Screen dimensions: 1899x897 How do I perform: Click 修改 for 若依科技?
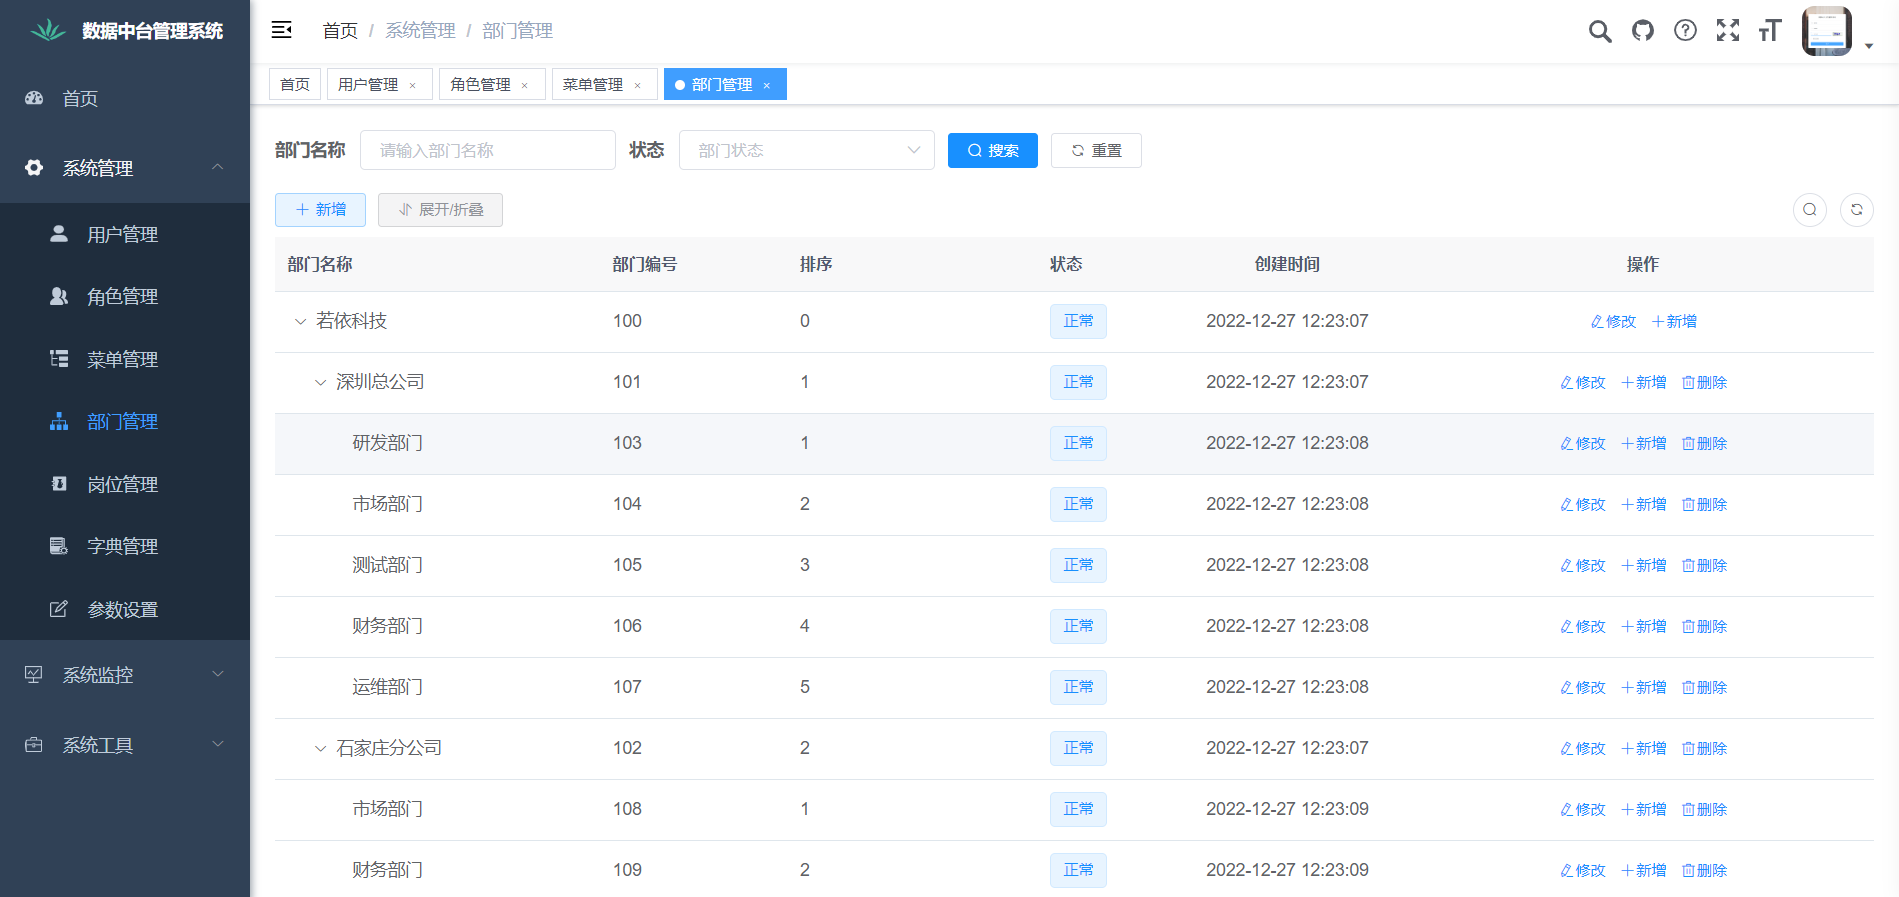point(1613,321)
